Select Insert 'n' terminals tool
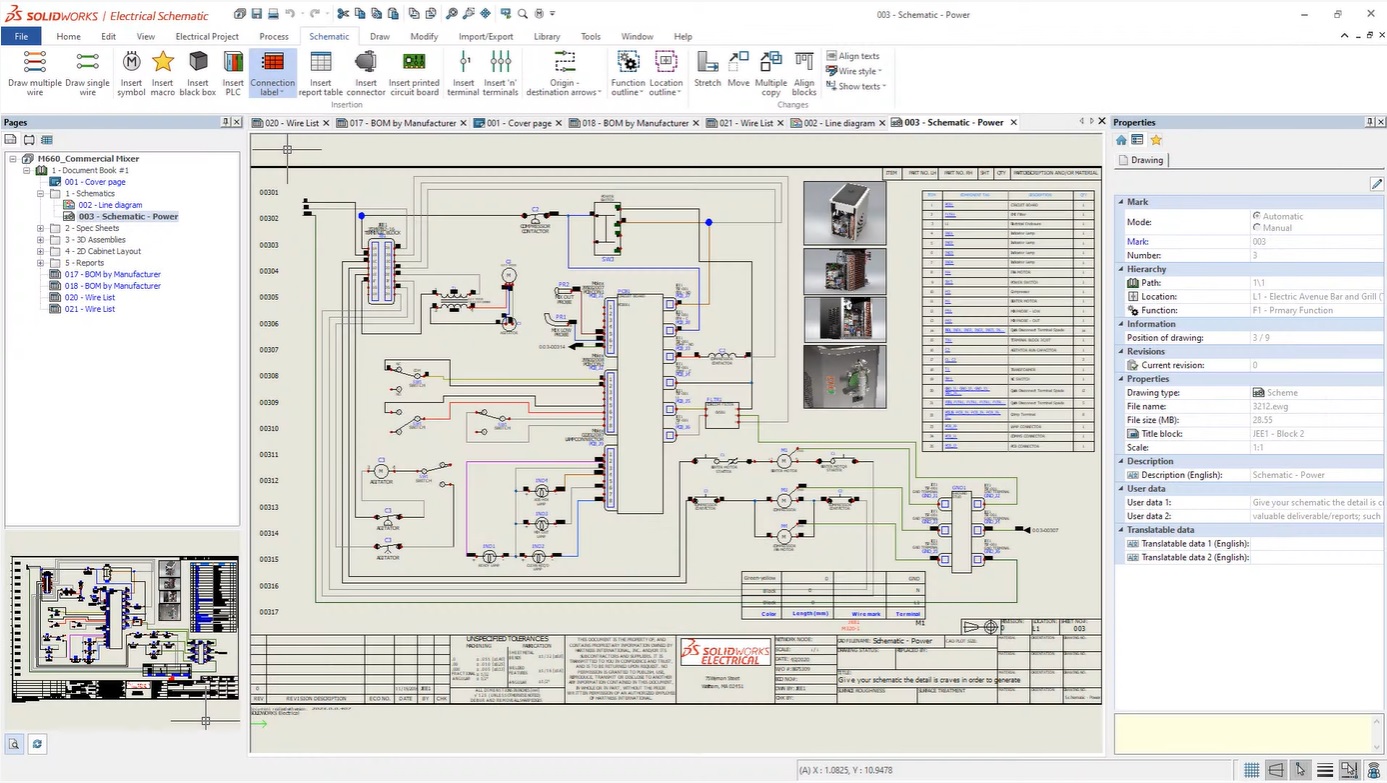 [x=501, y=73]
